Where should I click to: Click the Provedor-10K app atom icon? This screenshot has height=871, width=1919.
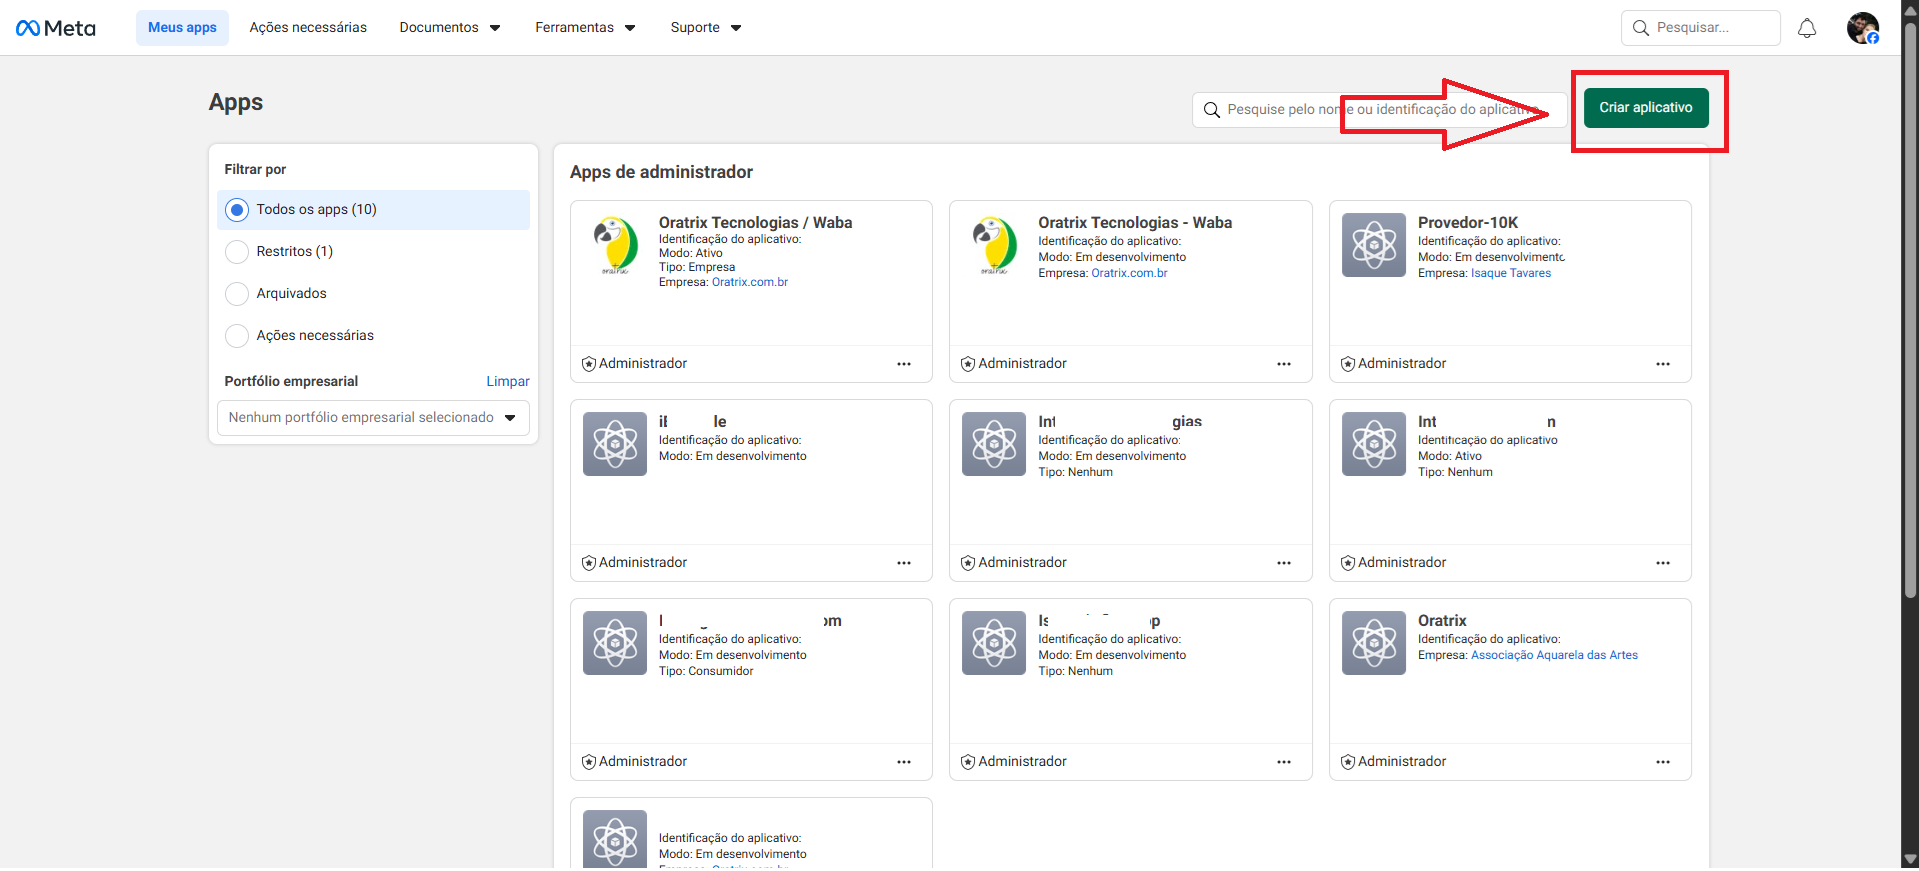pos(1373,245)
